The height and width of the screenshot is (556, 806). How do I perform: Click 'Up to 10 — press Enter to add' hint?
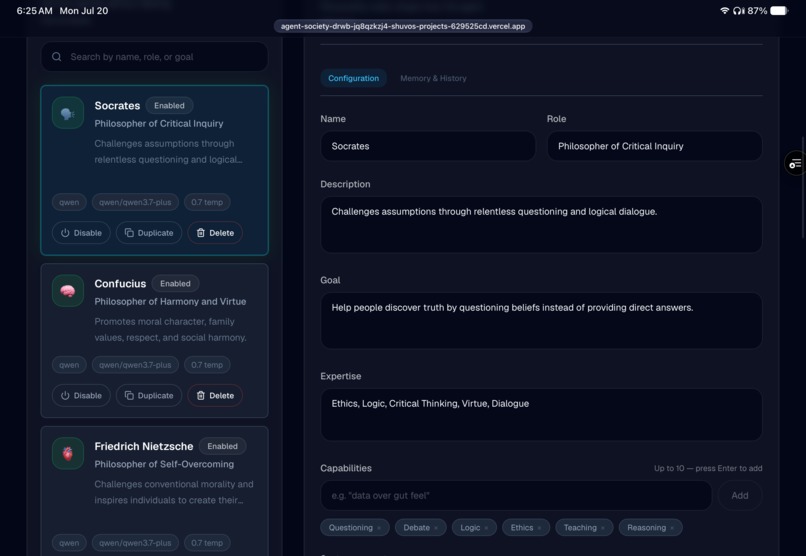(x=708, y=468)
